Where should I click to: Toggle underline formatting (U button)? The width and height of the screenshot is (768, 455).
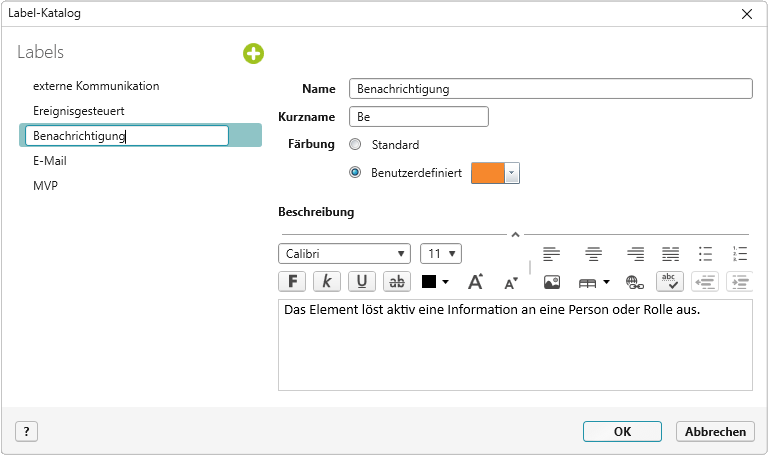pyautogui.click(x=362, y=282)
